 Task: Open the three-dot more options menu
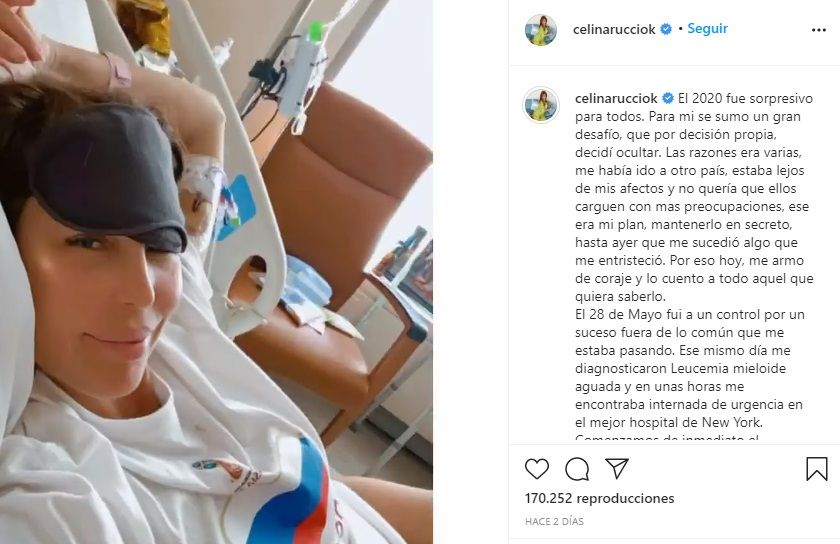(819, 30)
